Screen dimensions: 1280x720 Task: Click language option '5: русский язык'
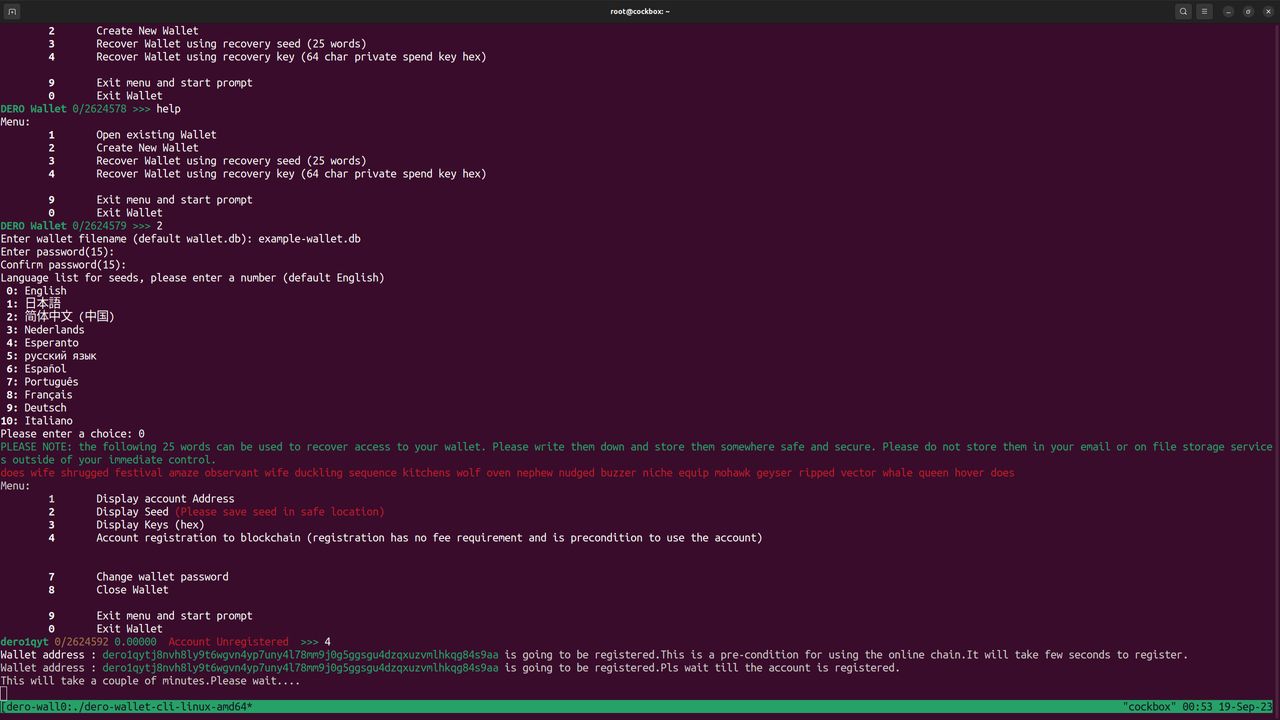coord(51,355)
